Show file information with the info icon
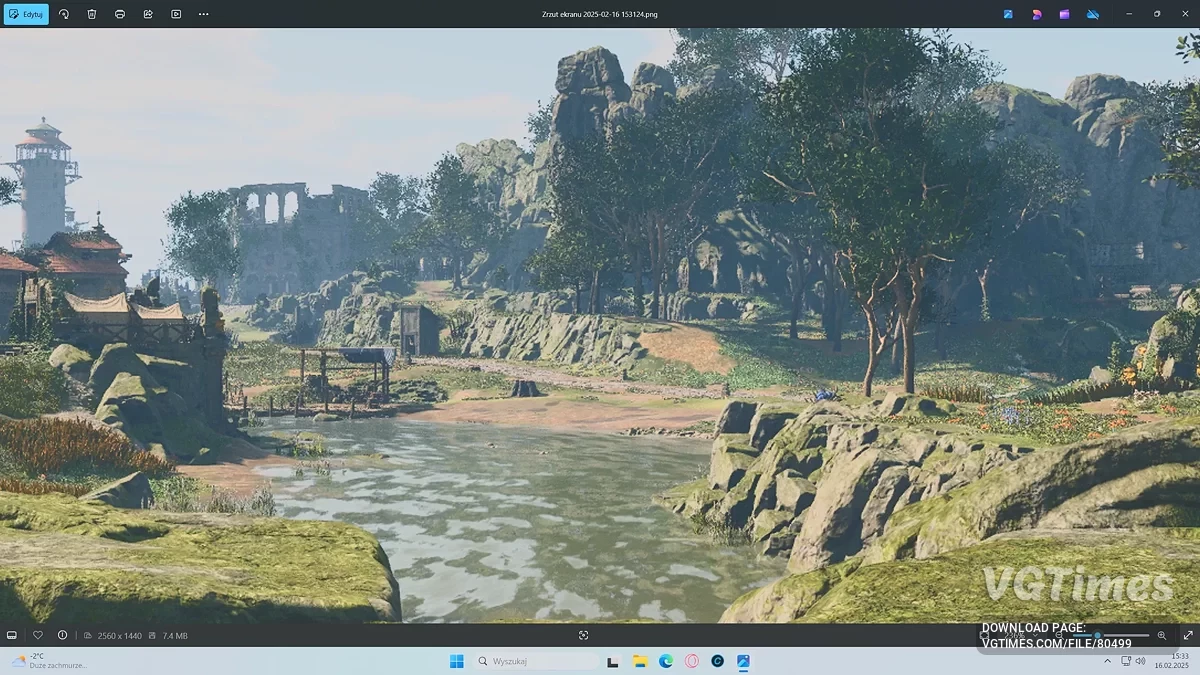 point(63,635)
